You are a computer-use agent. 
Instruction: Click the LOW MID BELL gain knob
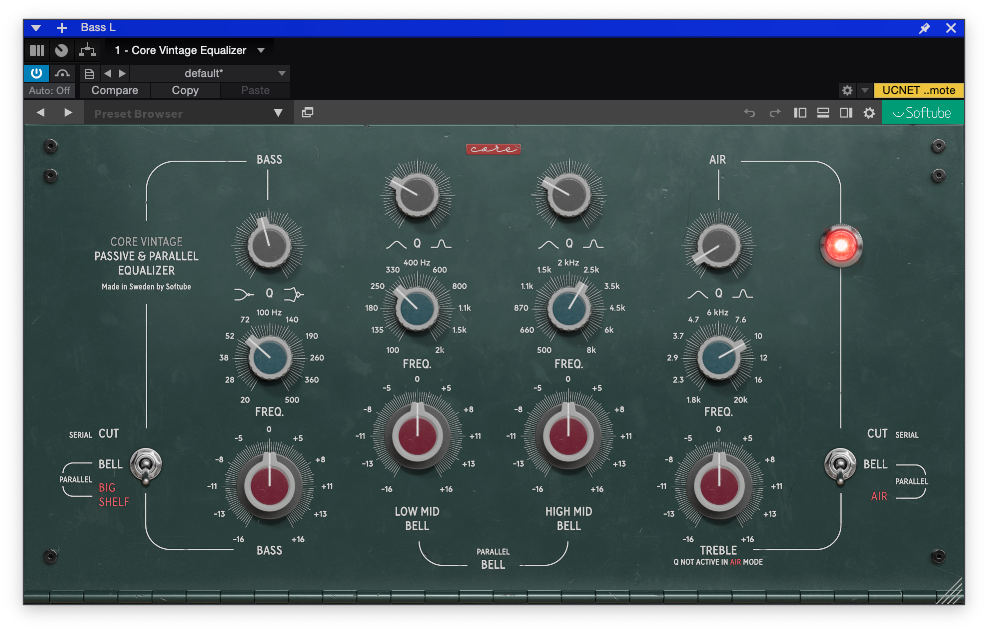416,435
